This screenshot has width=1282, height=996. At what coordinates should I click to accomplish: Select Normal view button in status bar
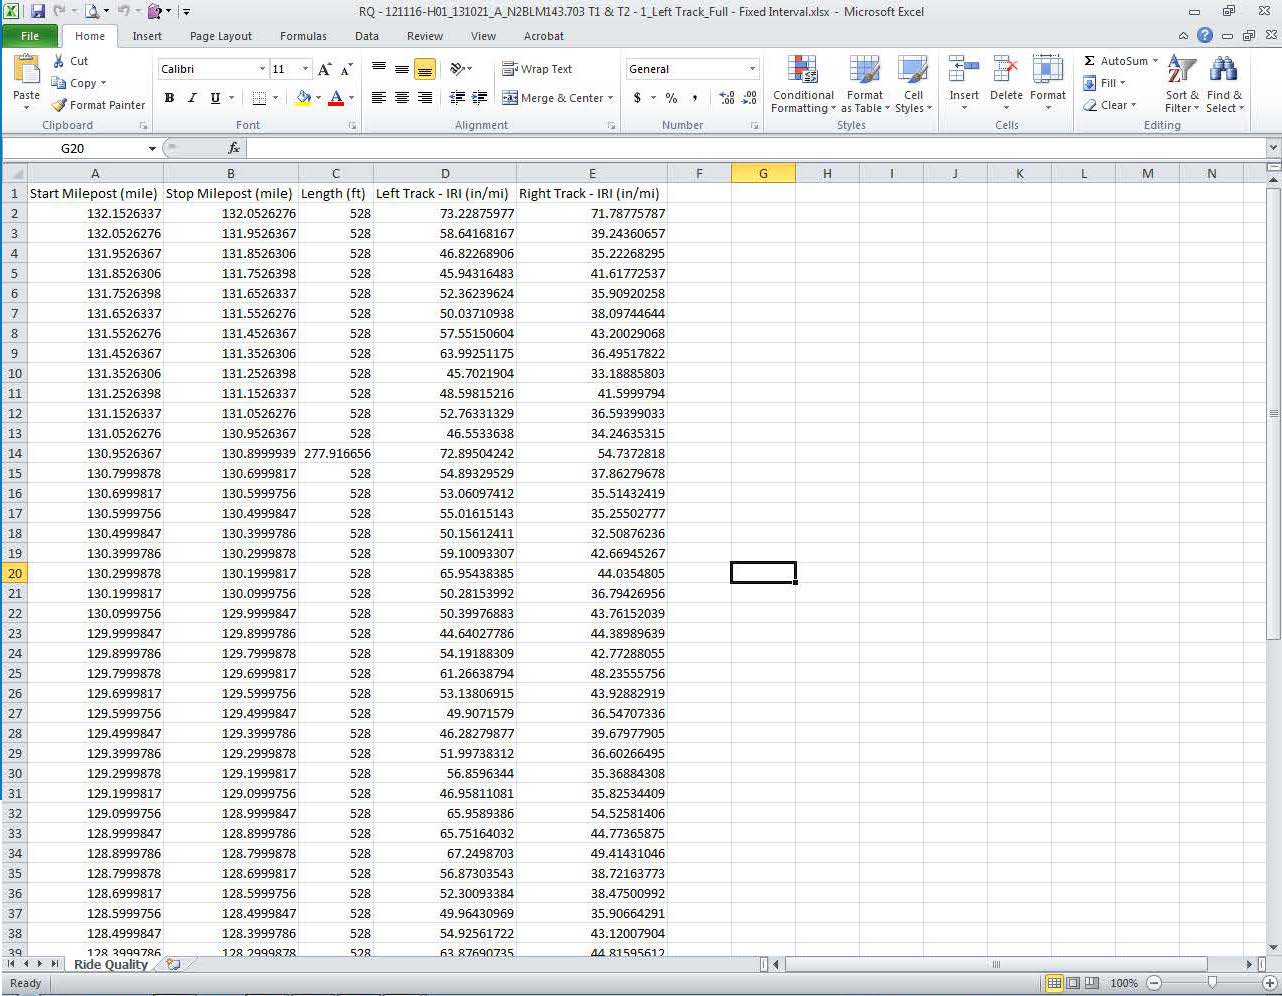click(1054, 983)
